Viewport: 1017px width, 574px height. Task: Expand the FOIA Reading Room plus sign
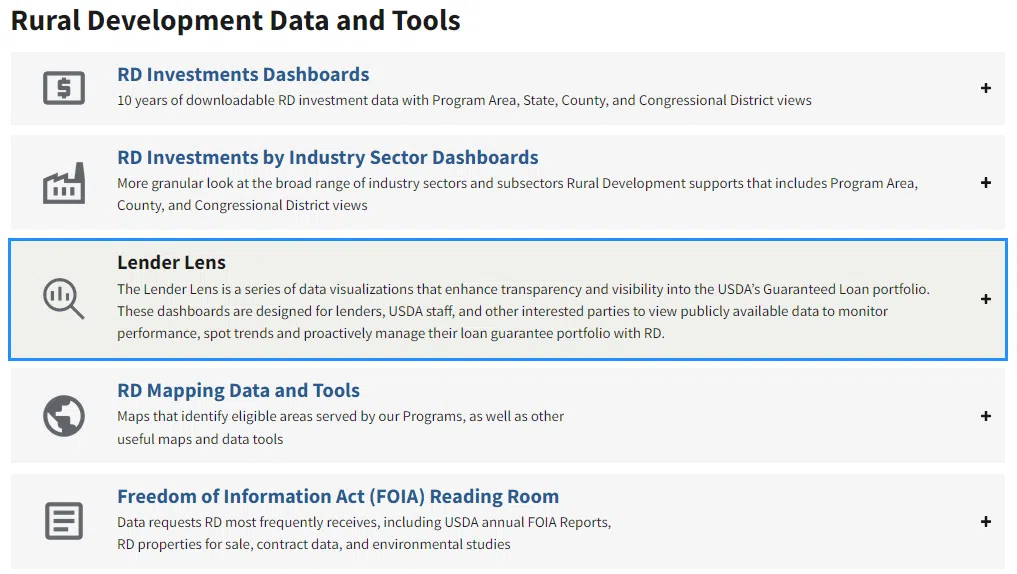[x=985, y=521]
